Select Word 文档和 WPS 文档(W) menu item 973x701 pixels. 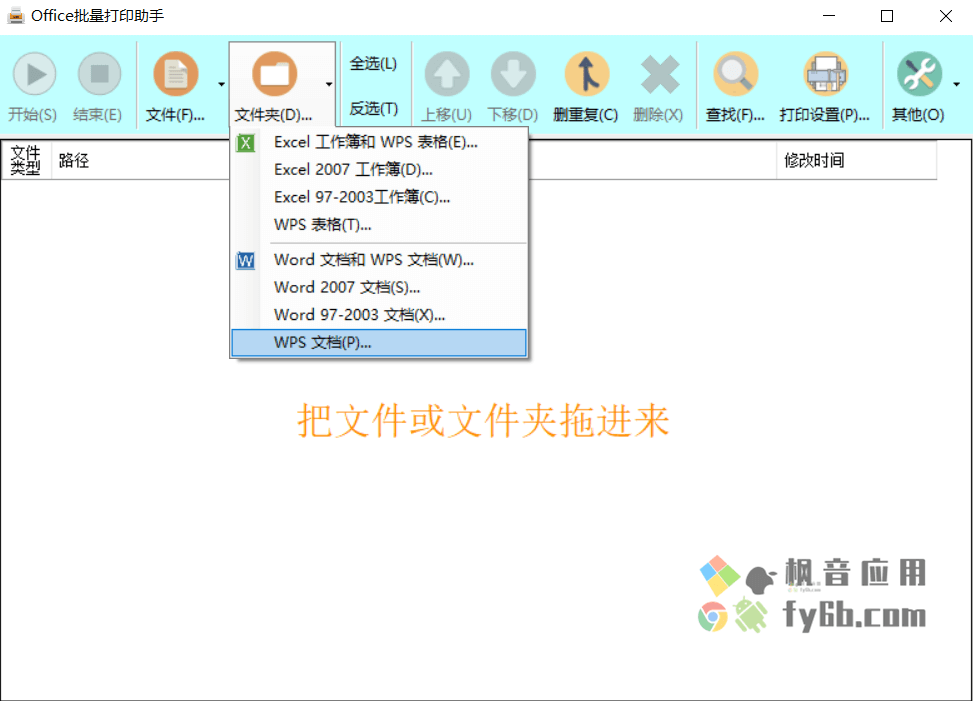click(379, 260)
